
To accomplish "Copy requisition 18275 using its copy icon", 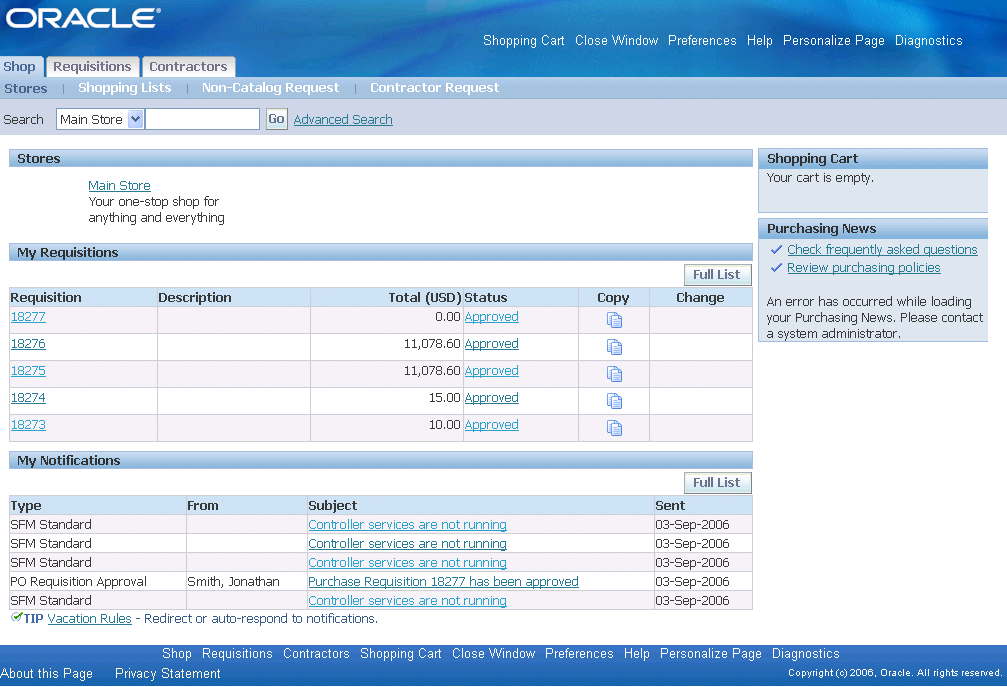I will [614, 374].
